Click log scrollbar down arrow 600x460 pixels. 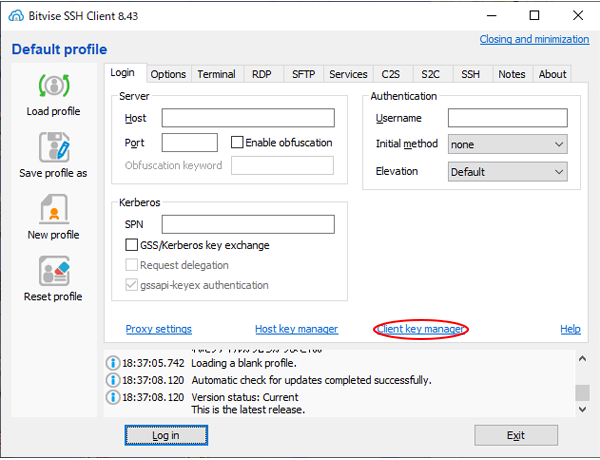point(582,409)
